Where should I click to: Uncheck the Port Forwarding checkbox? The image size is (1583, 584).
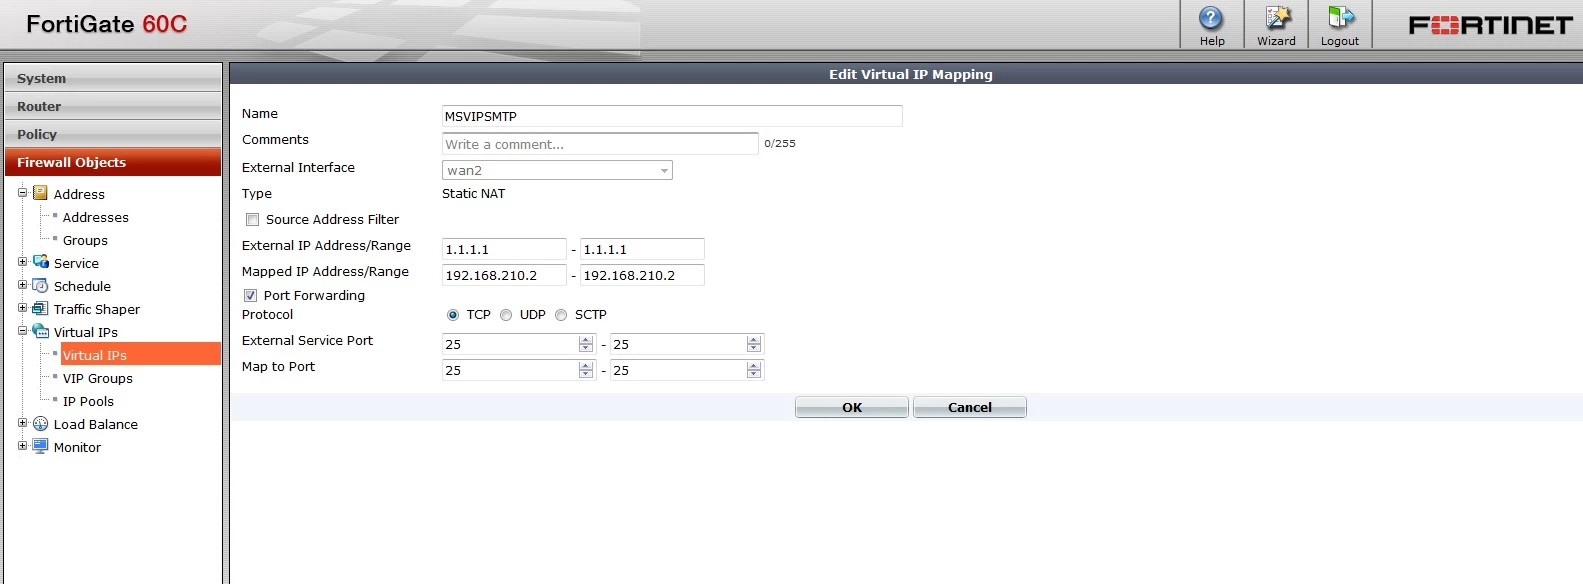point(250,295)
